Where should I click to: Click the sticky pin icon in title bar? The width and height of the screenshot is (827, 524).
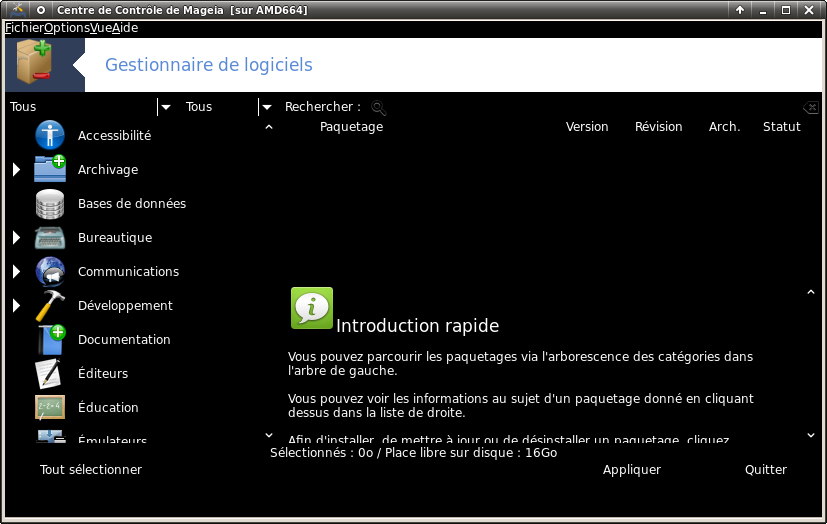(41, 10)
